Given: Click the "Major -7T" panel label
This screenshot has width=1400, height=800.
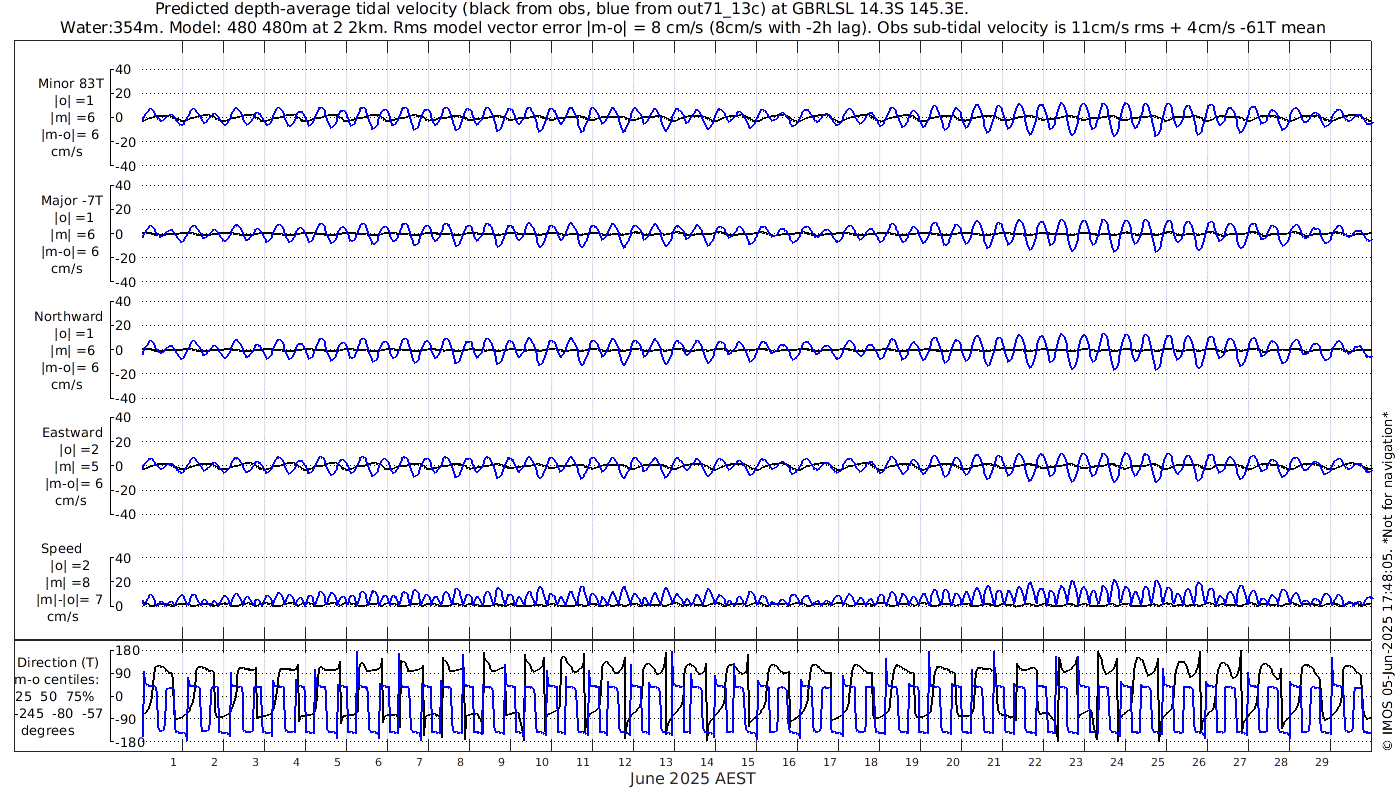Looking at the screenshot, I should tap(70, 201).
